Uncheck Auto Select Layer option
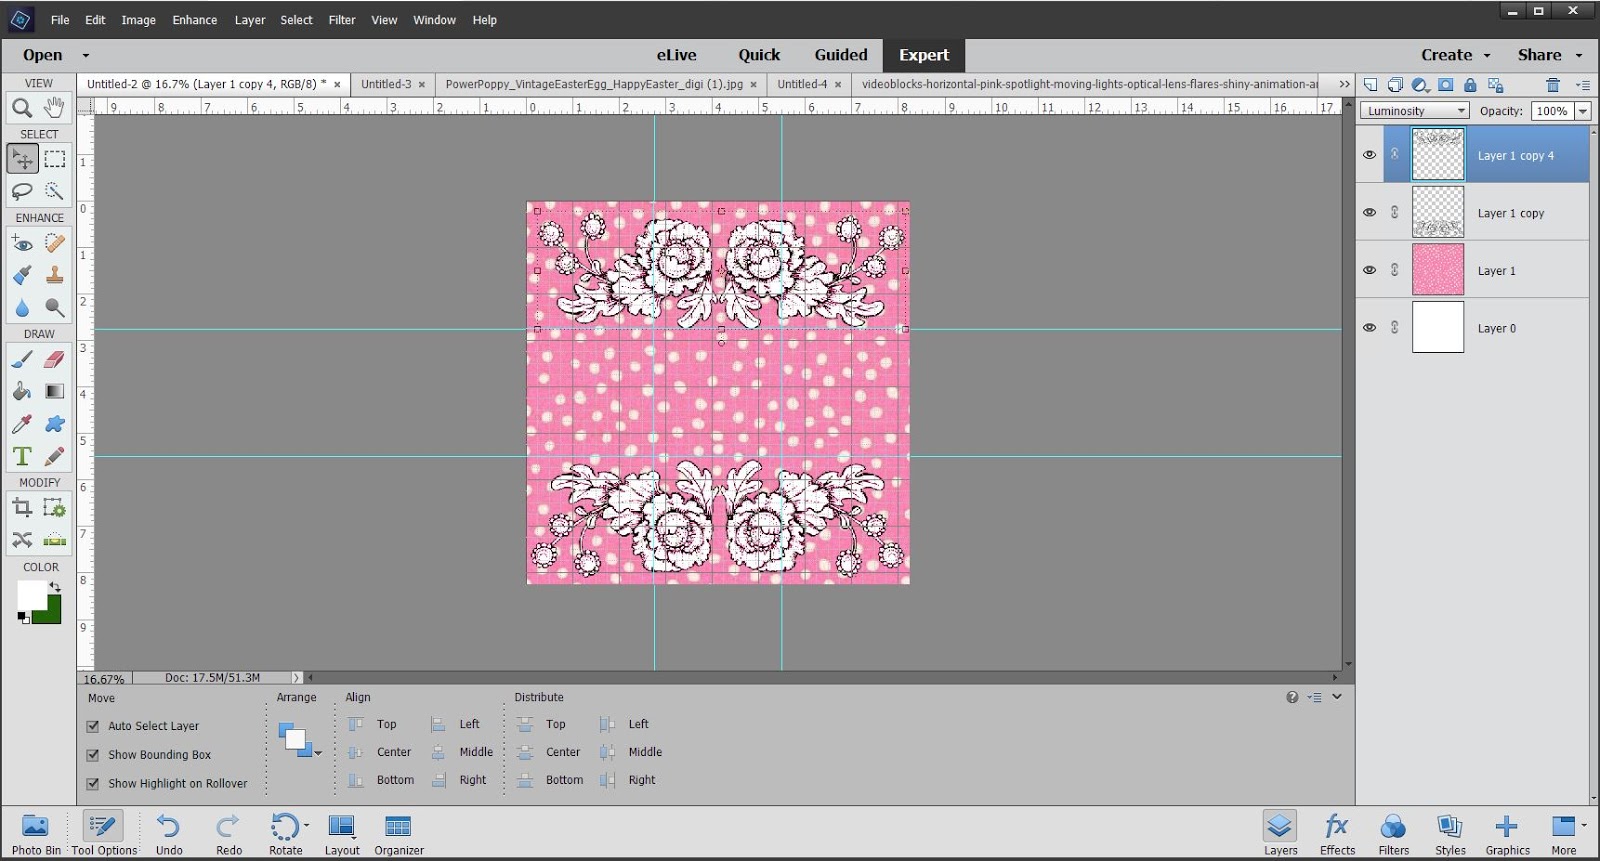1600x861 pixels. coord(93,726)
